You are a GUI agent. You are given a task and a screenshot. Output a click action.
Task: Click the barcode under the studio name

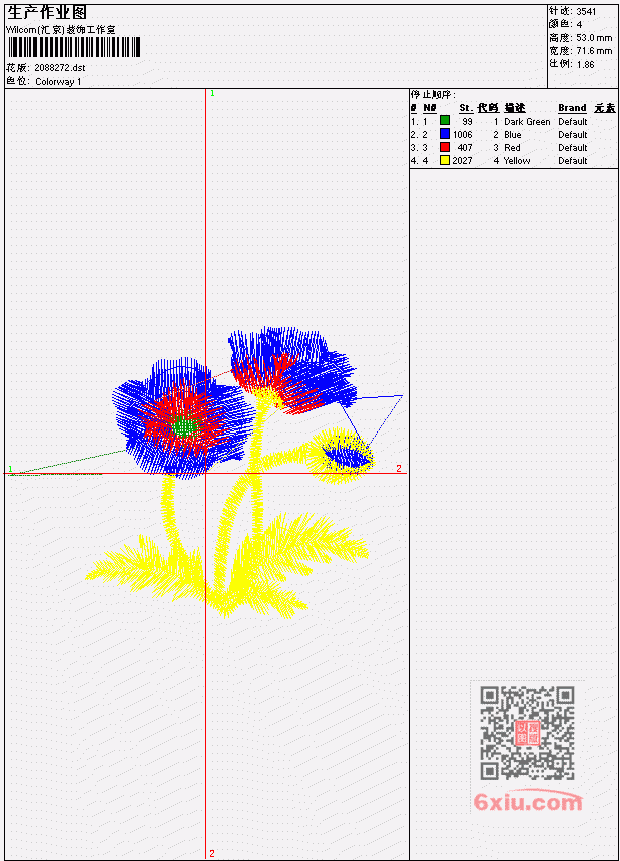point(74,47)
